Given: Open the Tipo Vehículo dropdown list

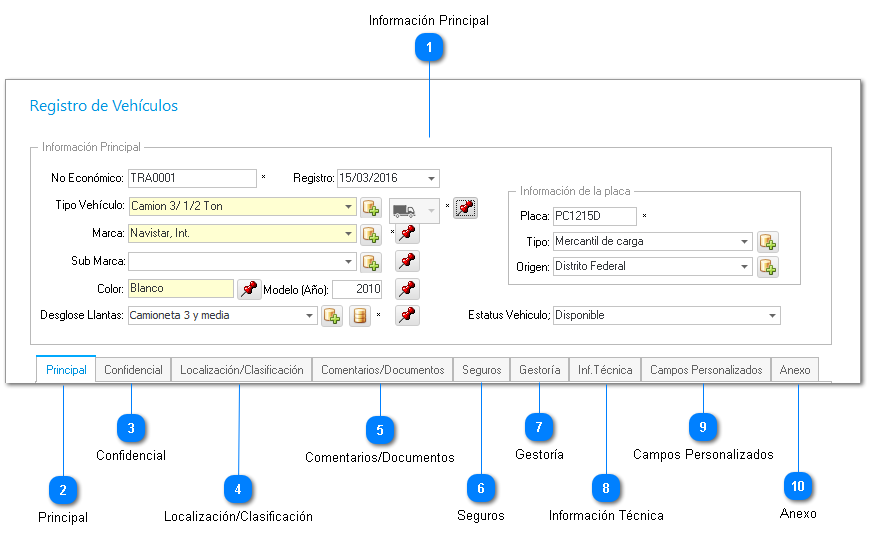Looking at the screenshot, I should (x=349, y=207).
